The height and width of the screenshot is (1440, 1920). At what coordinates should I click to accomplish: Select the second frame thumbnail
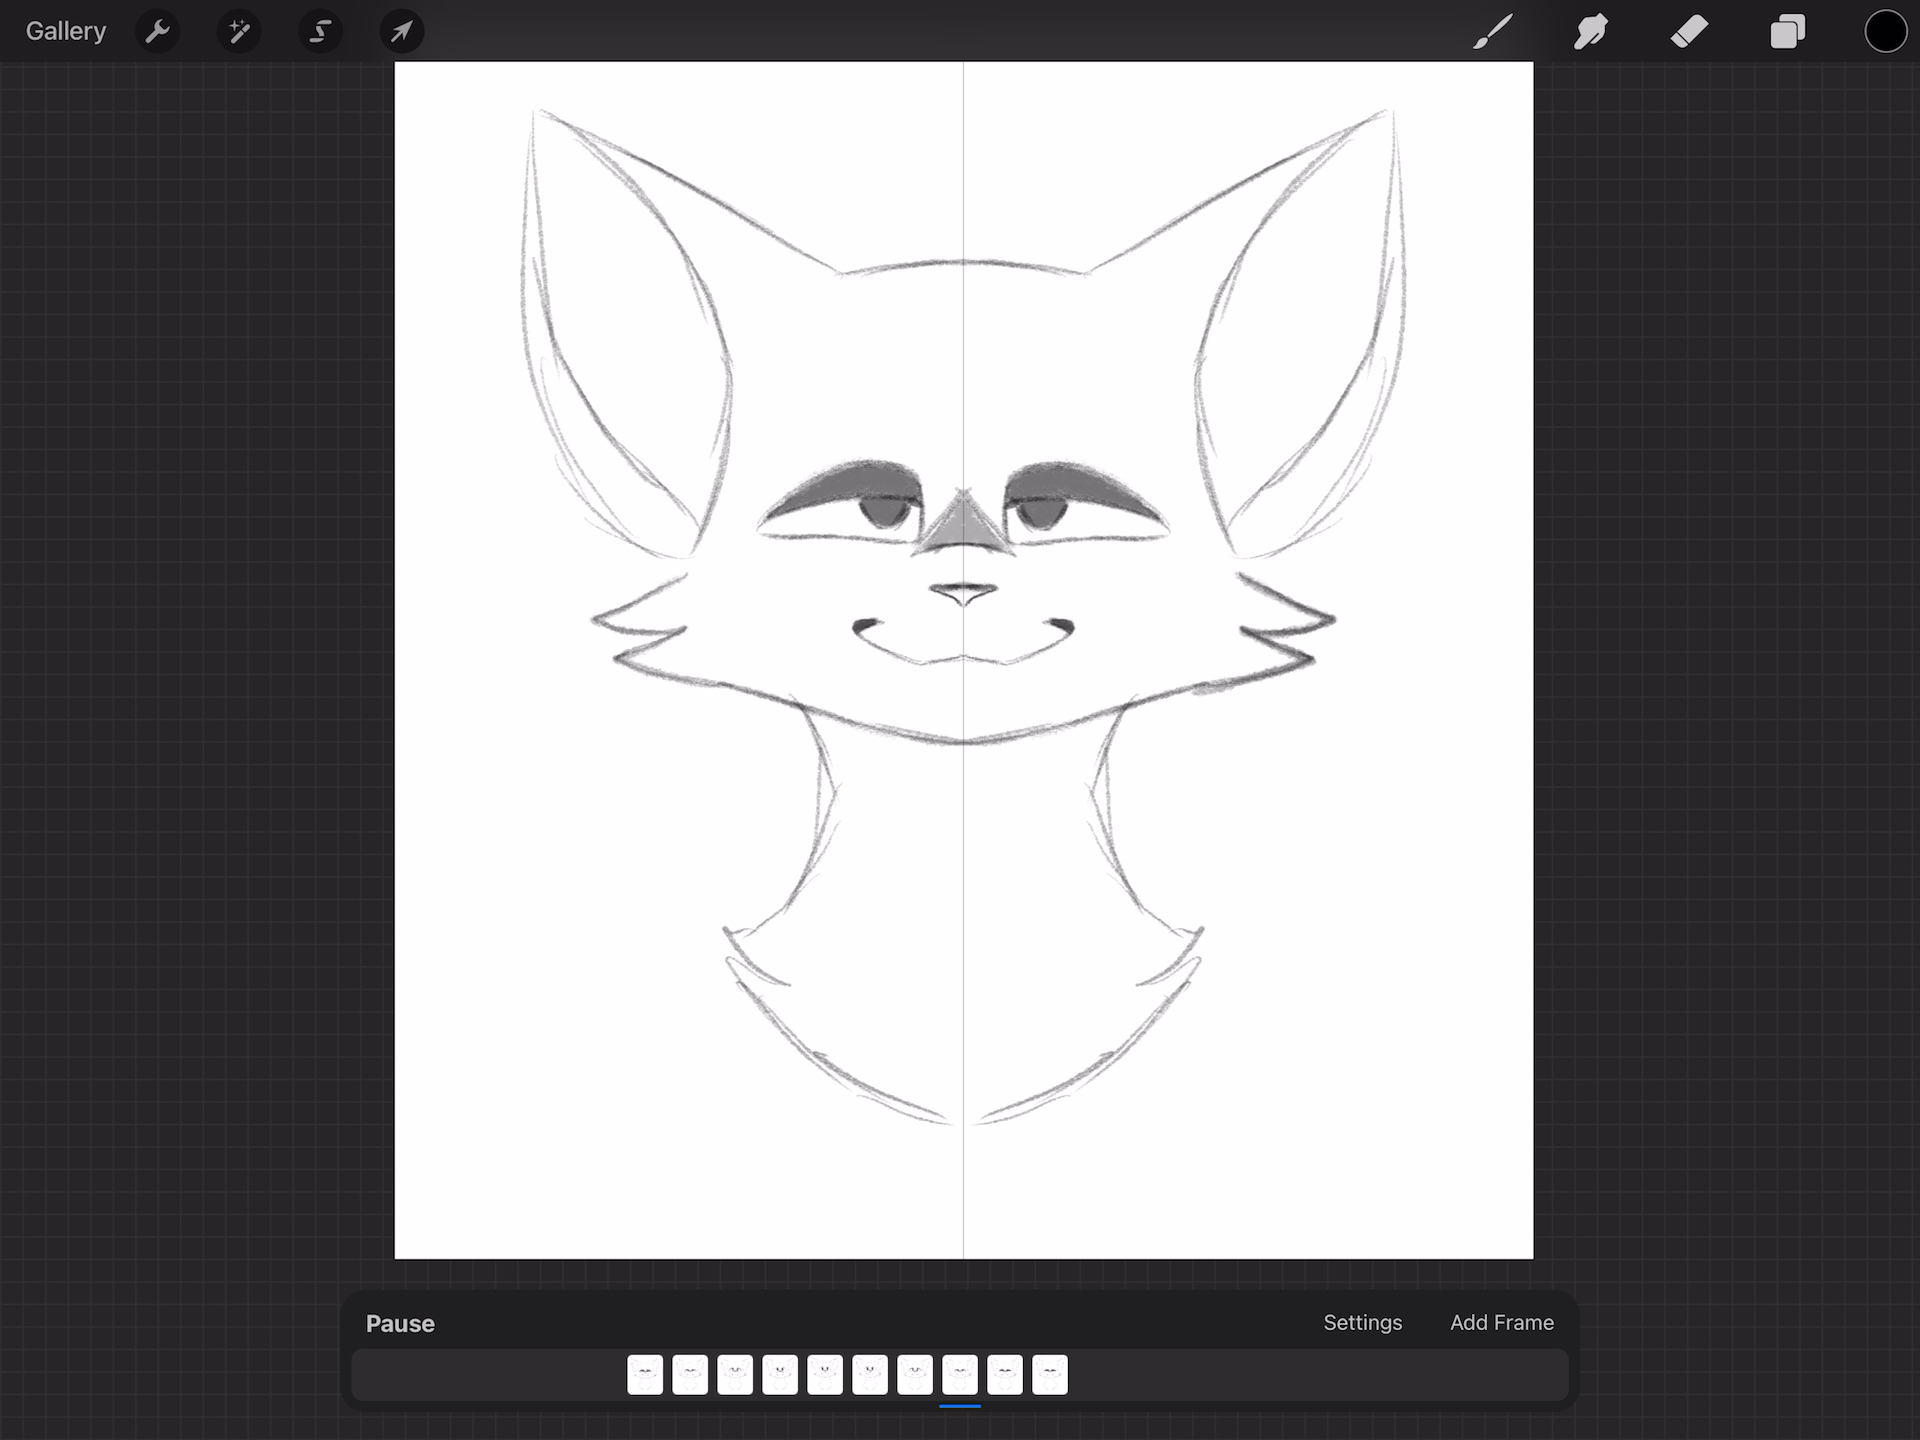click(x=690, y=1375)
